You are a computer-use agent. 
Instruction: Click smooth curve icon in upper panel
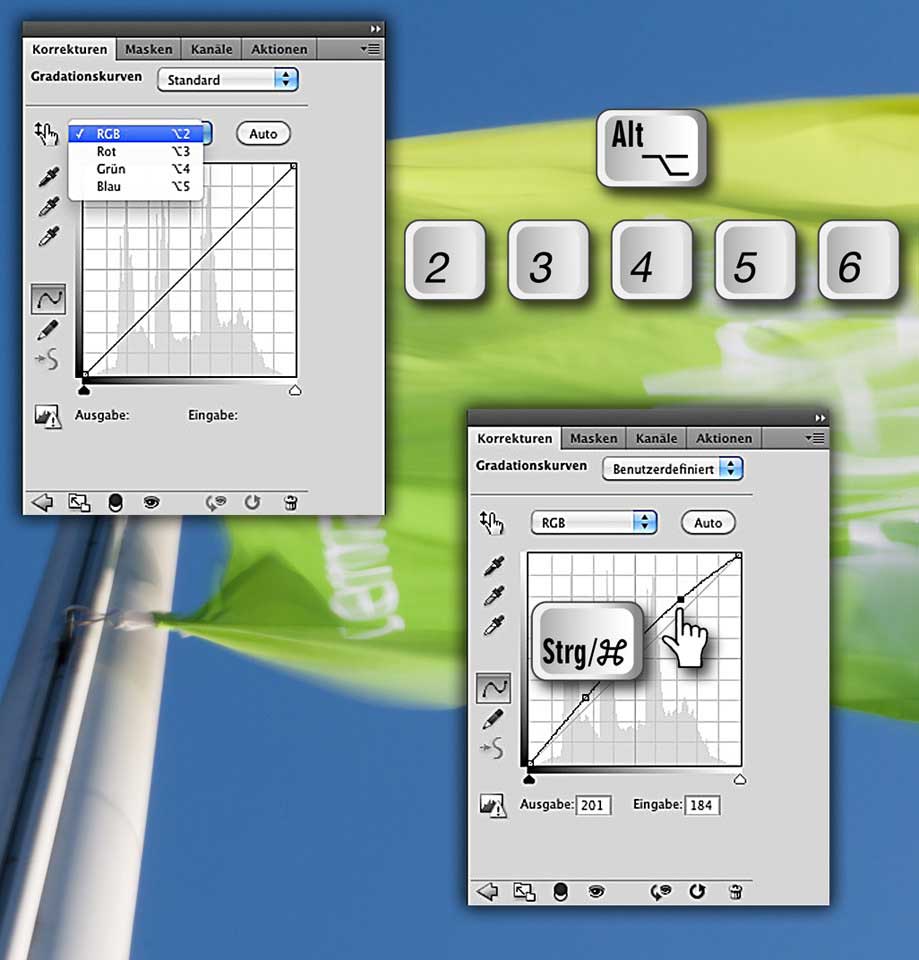pyautogui.click(x=47, y=359)
